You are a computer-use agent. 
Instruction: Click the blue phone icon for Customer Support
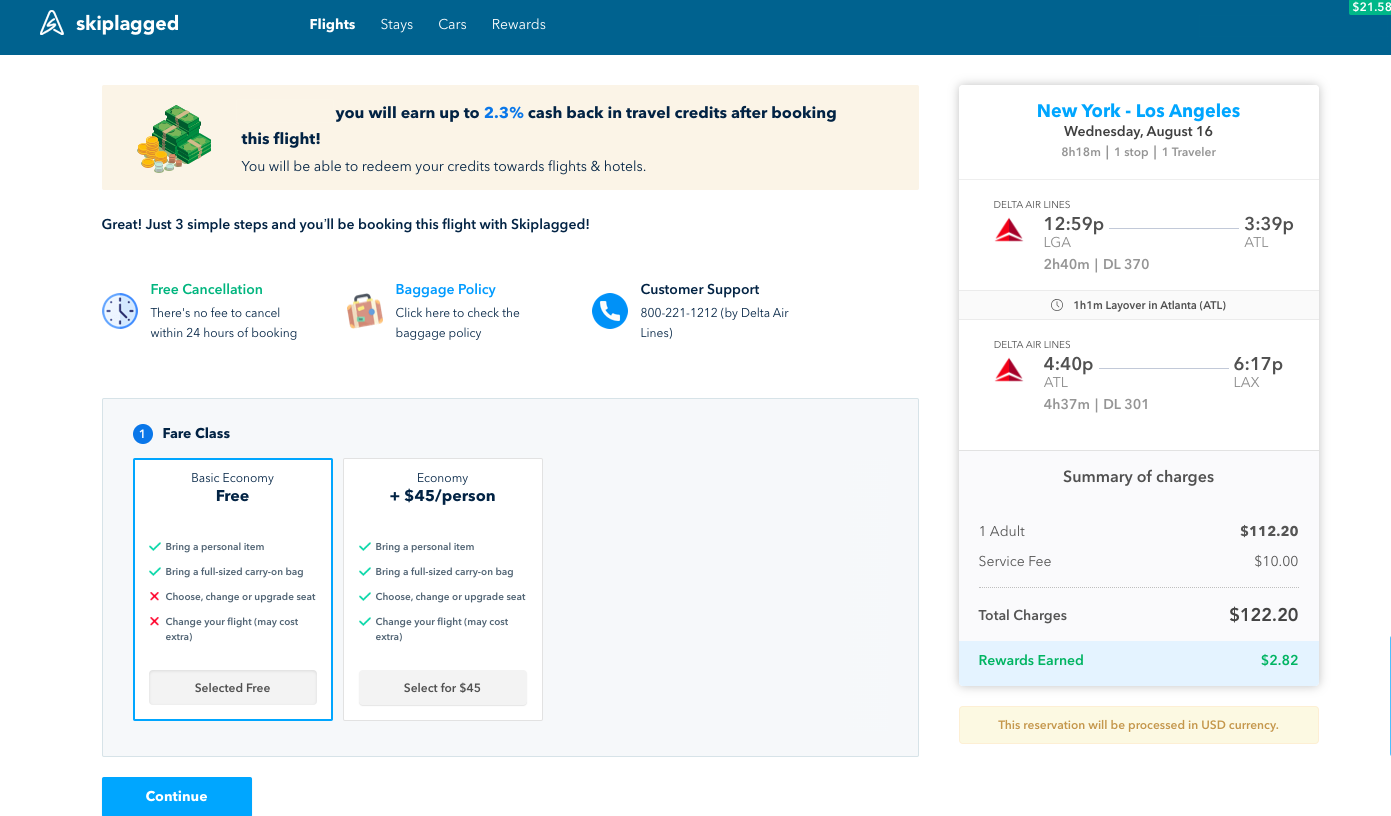pos(610,311)
